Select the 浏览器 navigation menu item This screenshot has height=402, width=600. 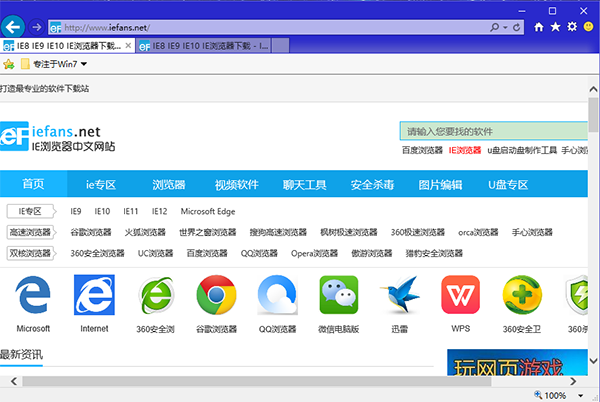(168, 185)
